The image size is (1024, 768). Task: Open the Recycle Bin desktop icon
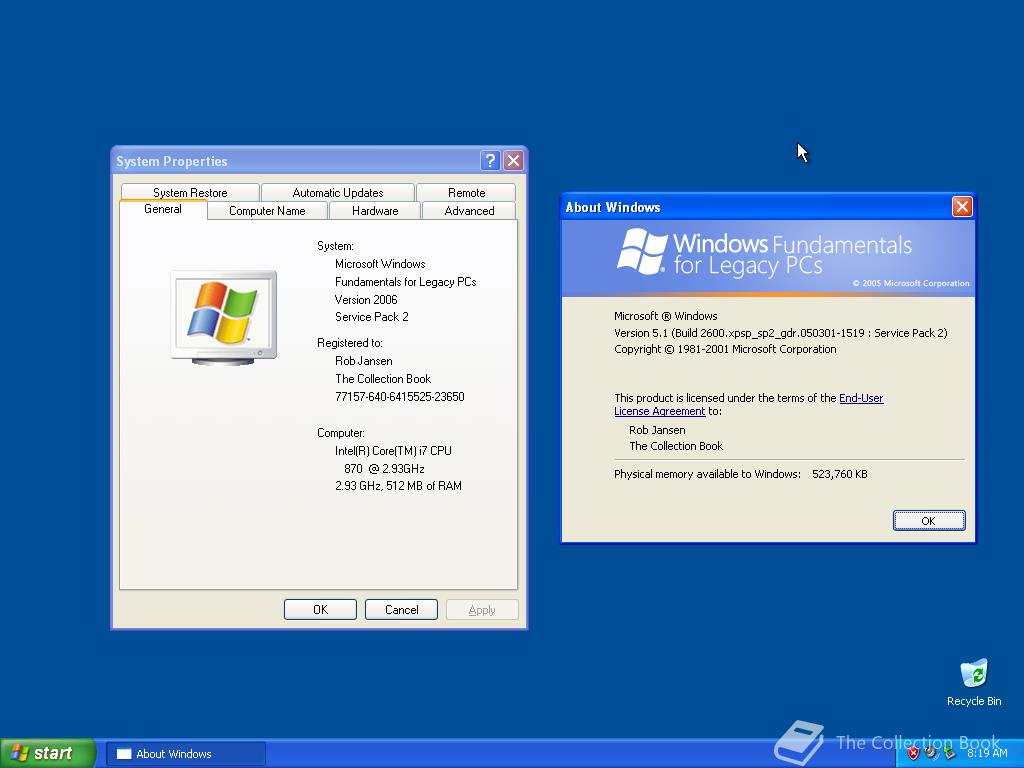[x=974, y=682]
